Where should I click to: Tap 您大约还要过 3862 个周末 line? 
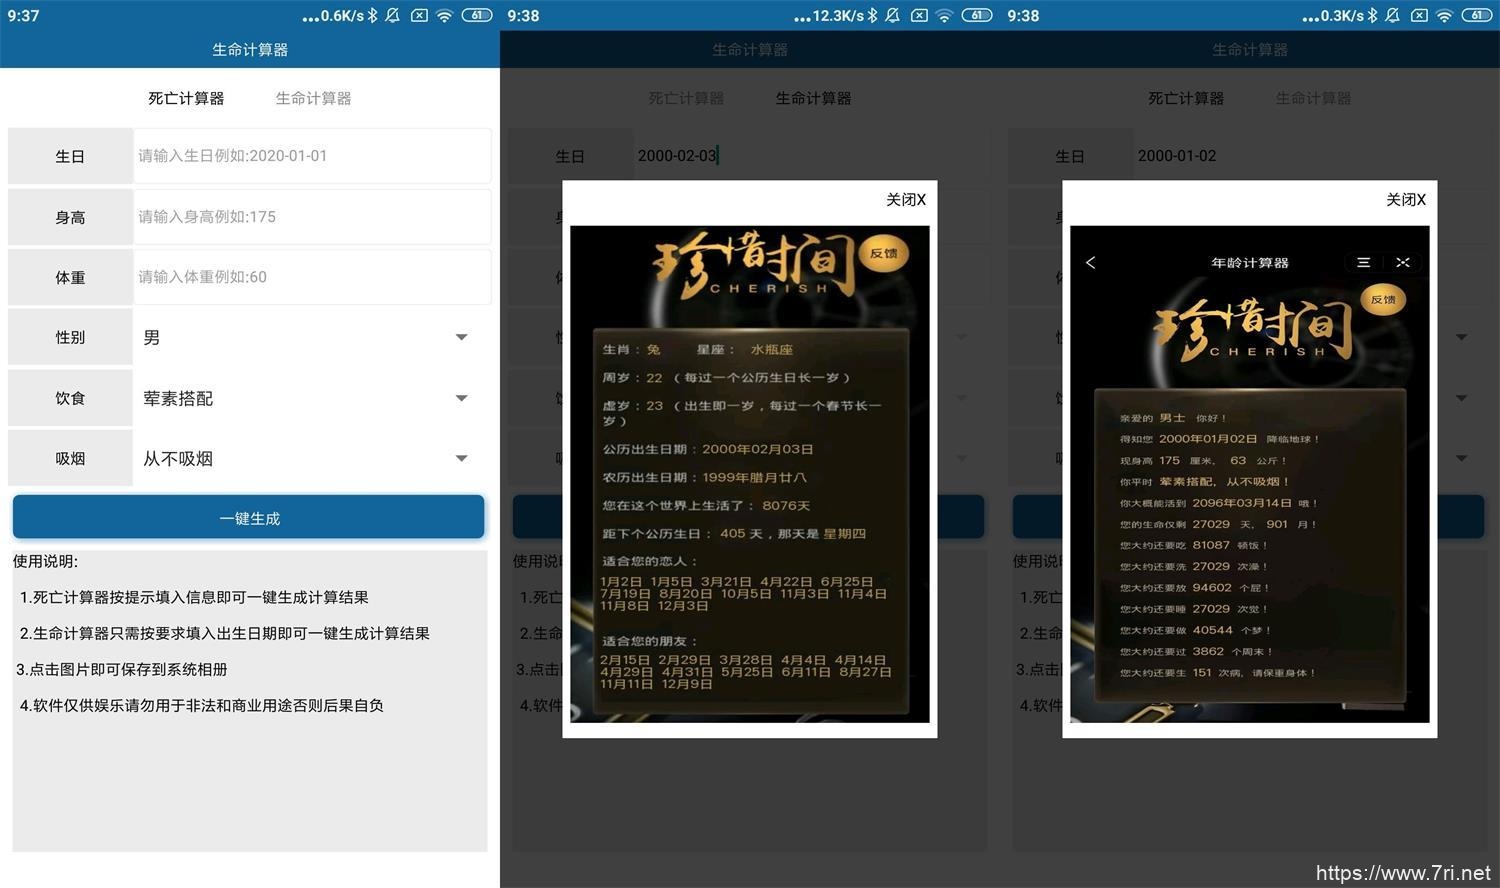point(1195,651)
